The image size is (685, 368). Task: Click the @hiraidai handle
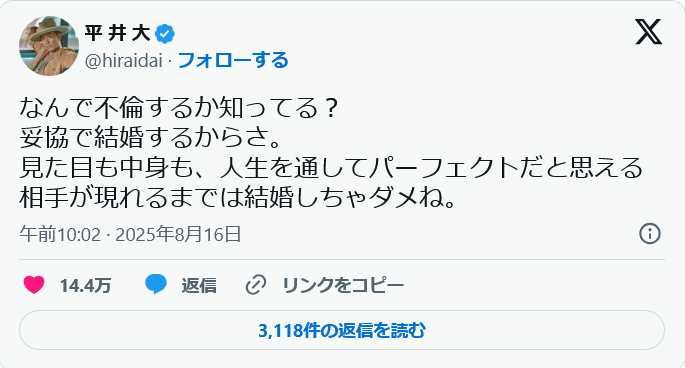pyautogui.click(x=124, y=61)
